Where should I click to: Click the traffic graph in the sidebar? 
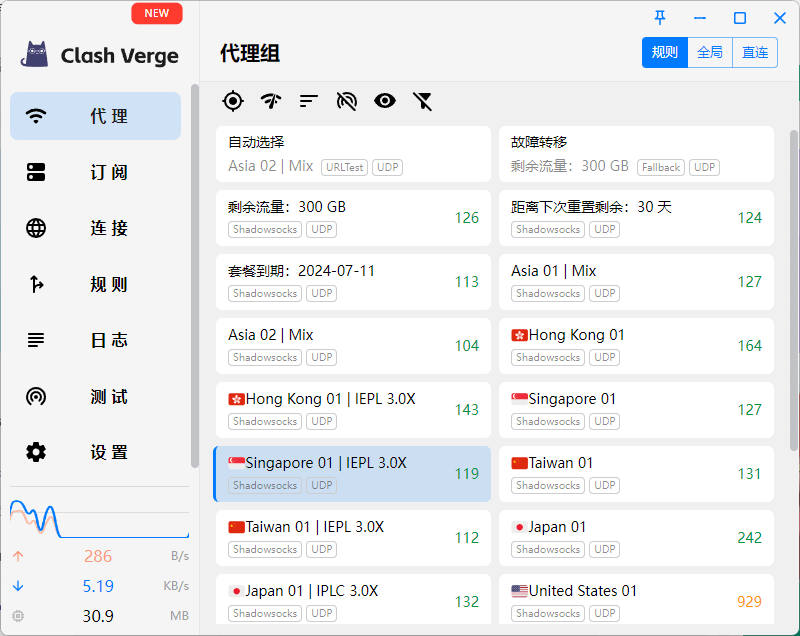pos(99,517)
